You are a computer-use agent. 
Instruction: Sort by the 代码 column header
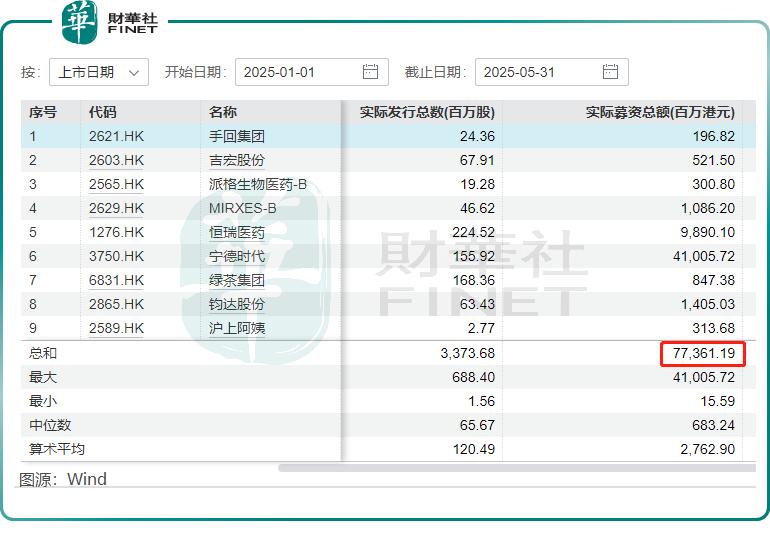coord(103,112)
